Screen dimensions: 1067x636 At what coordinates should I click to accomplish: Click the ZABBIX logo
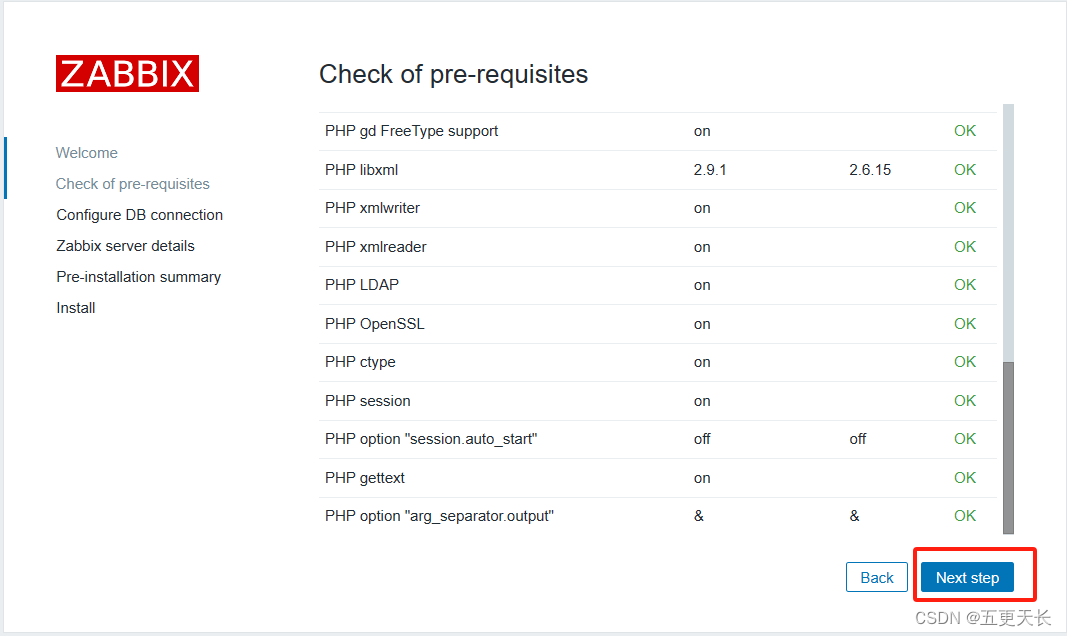tap(127, 74)
